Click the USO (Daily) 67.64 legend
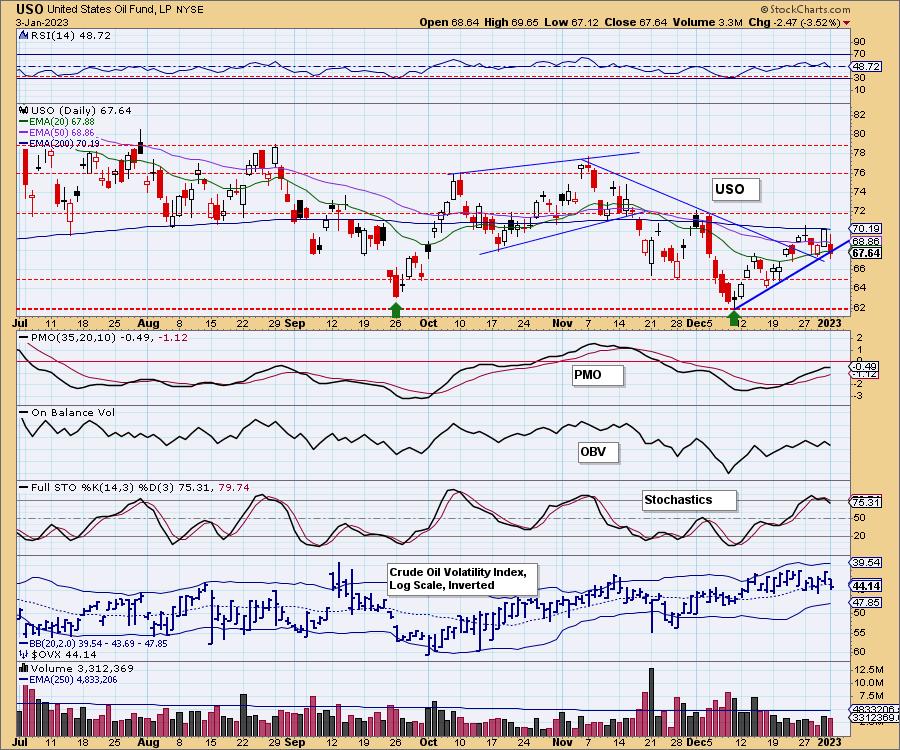900x750 pixels. tap(81, 110)
